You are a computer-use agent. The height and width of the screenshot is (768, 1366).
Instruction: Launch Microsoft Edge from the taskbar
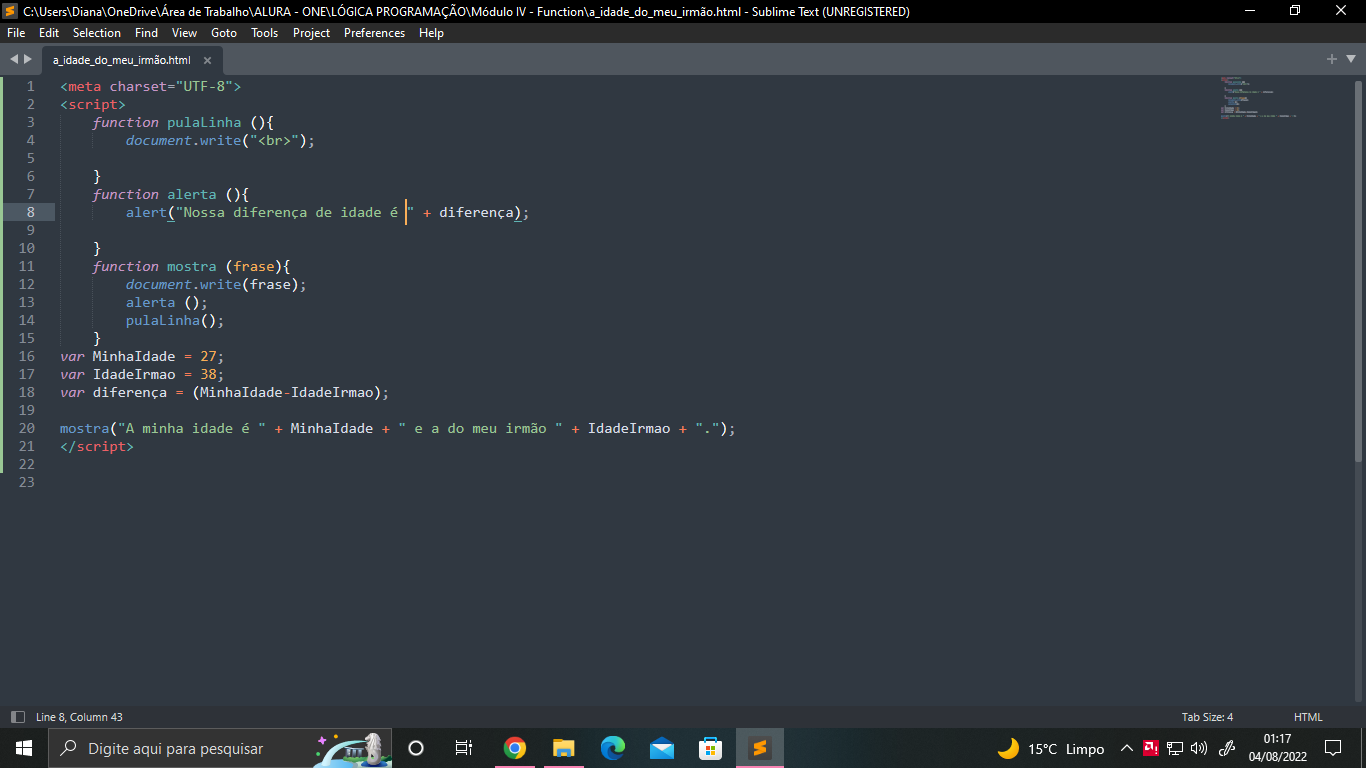pyautogui.click(x=612, y=748)
